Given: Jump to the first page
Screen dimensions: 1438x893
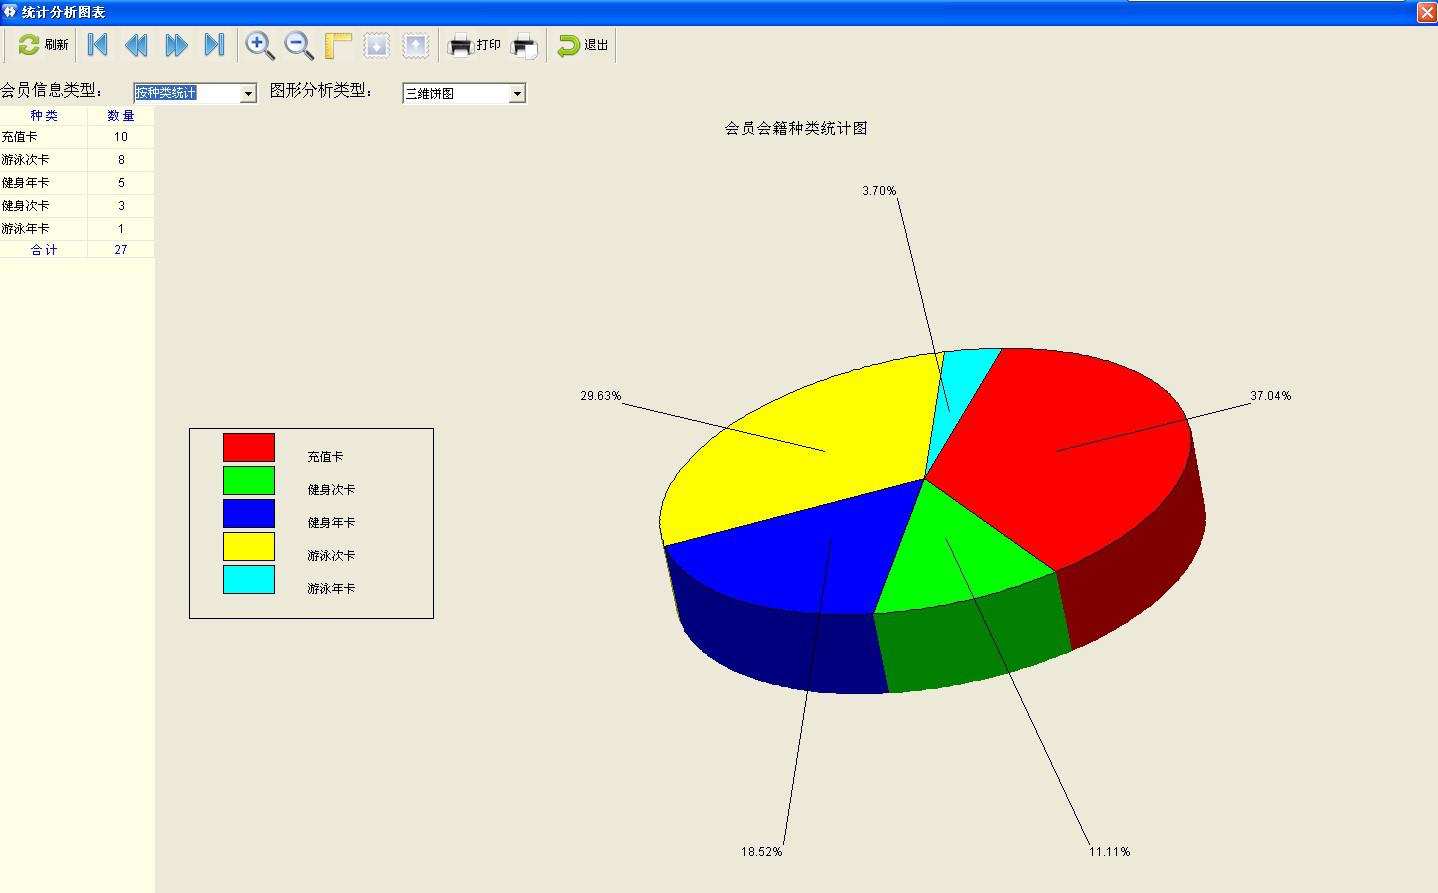Looking at the screenshot, I should (x=98, y=45).
